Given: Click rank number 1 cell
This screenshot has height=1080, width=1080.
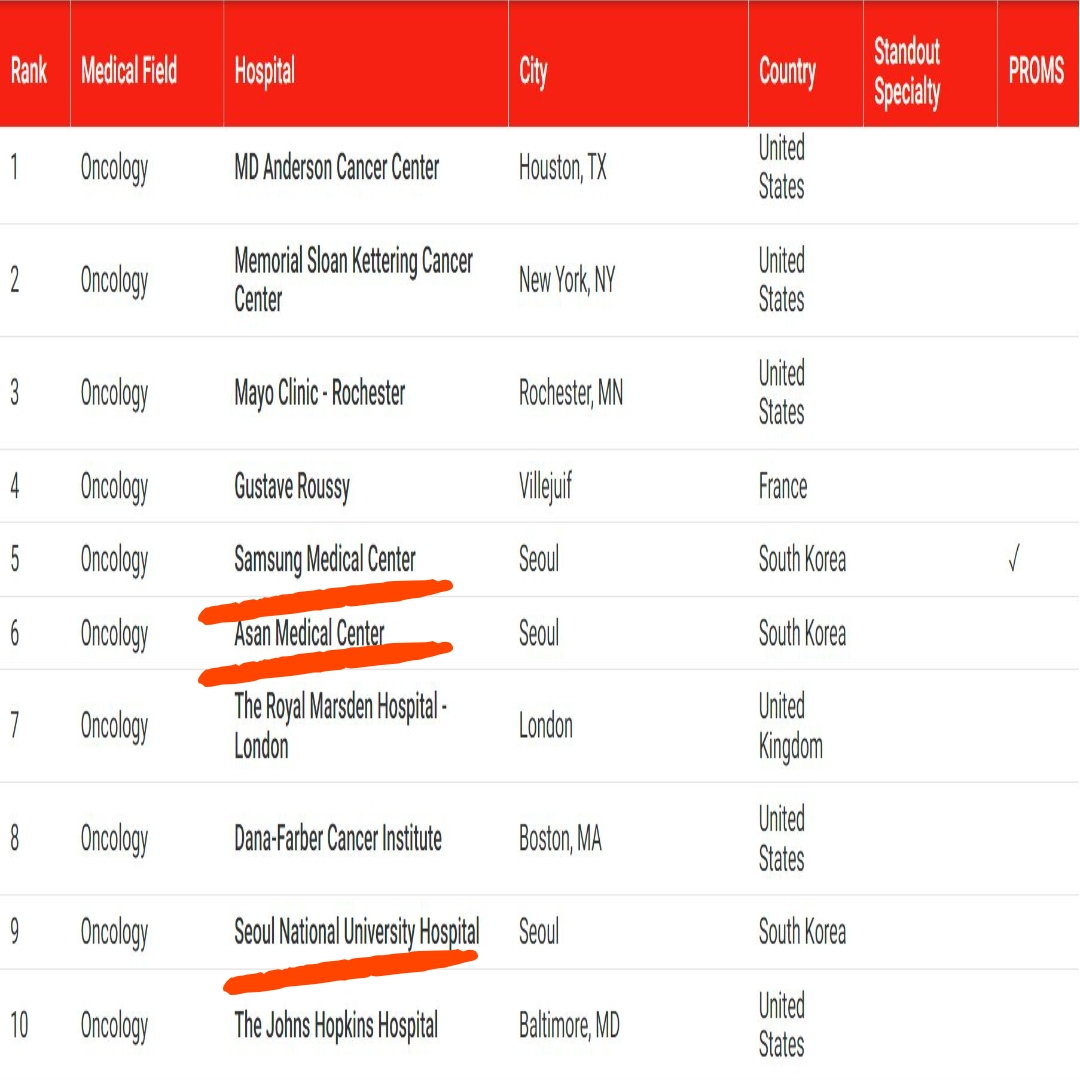Looking at the screenshot, I should pyautogui.click(x=14, y=167).
